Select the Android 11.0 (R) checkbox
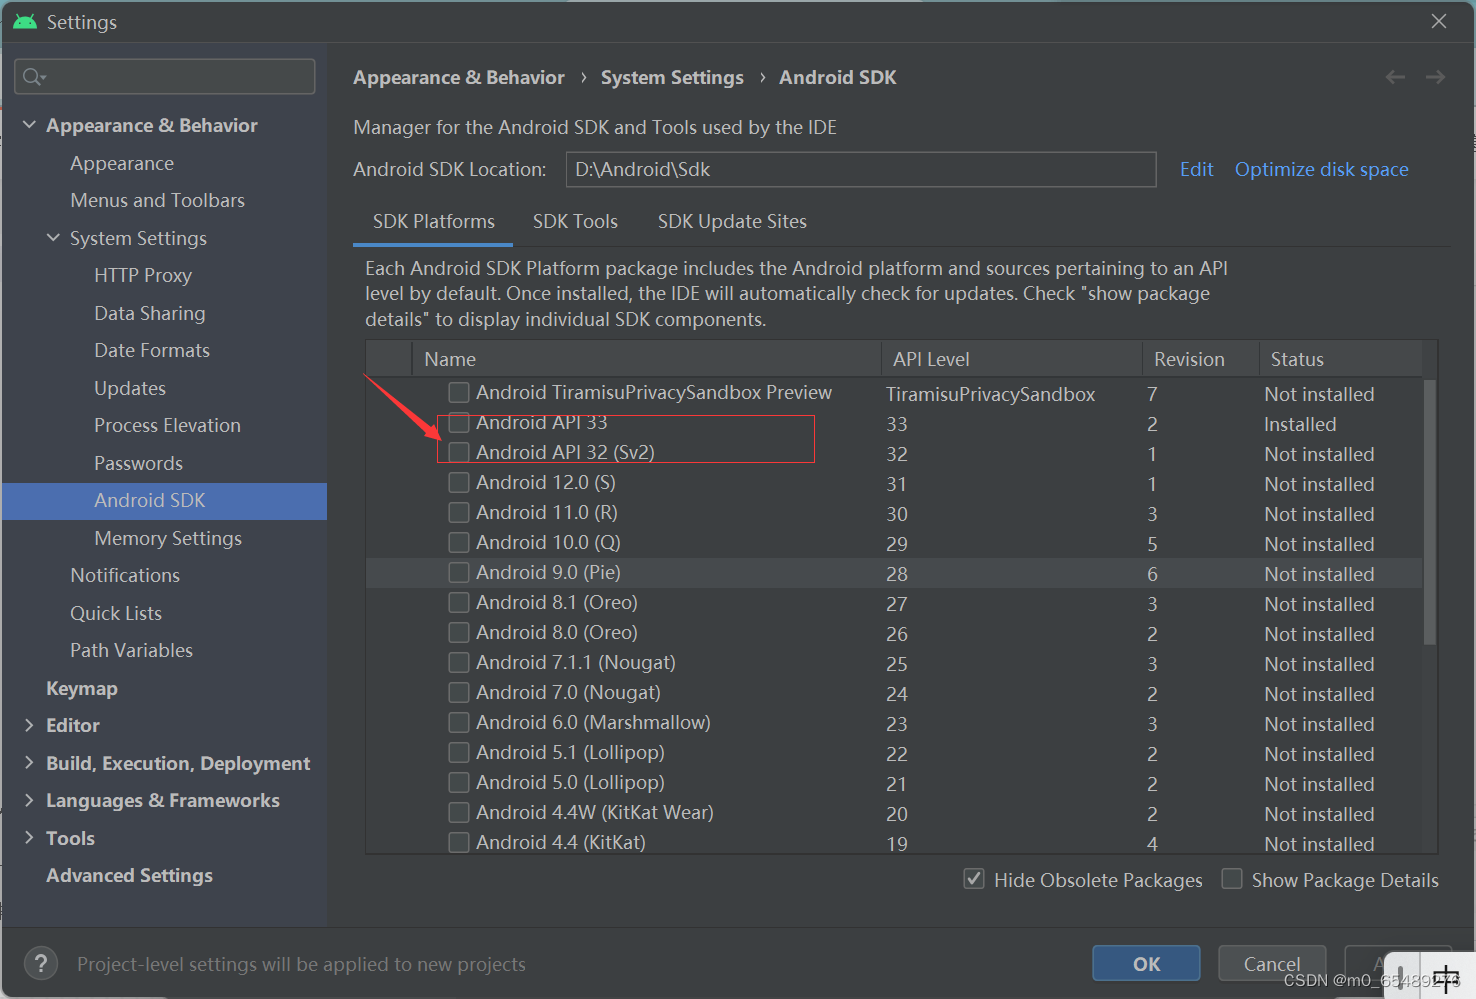 459,512
